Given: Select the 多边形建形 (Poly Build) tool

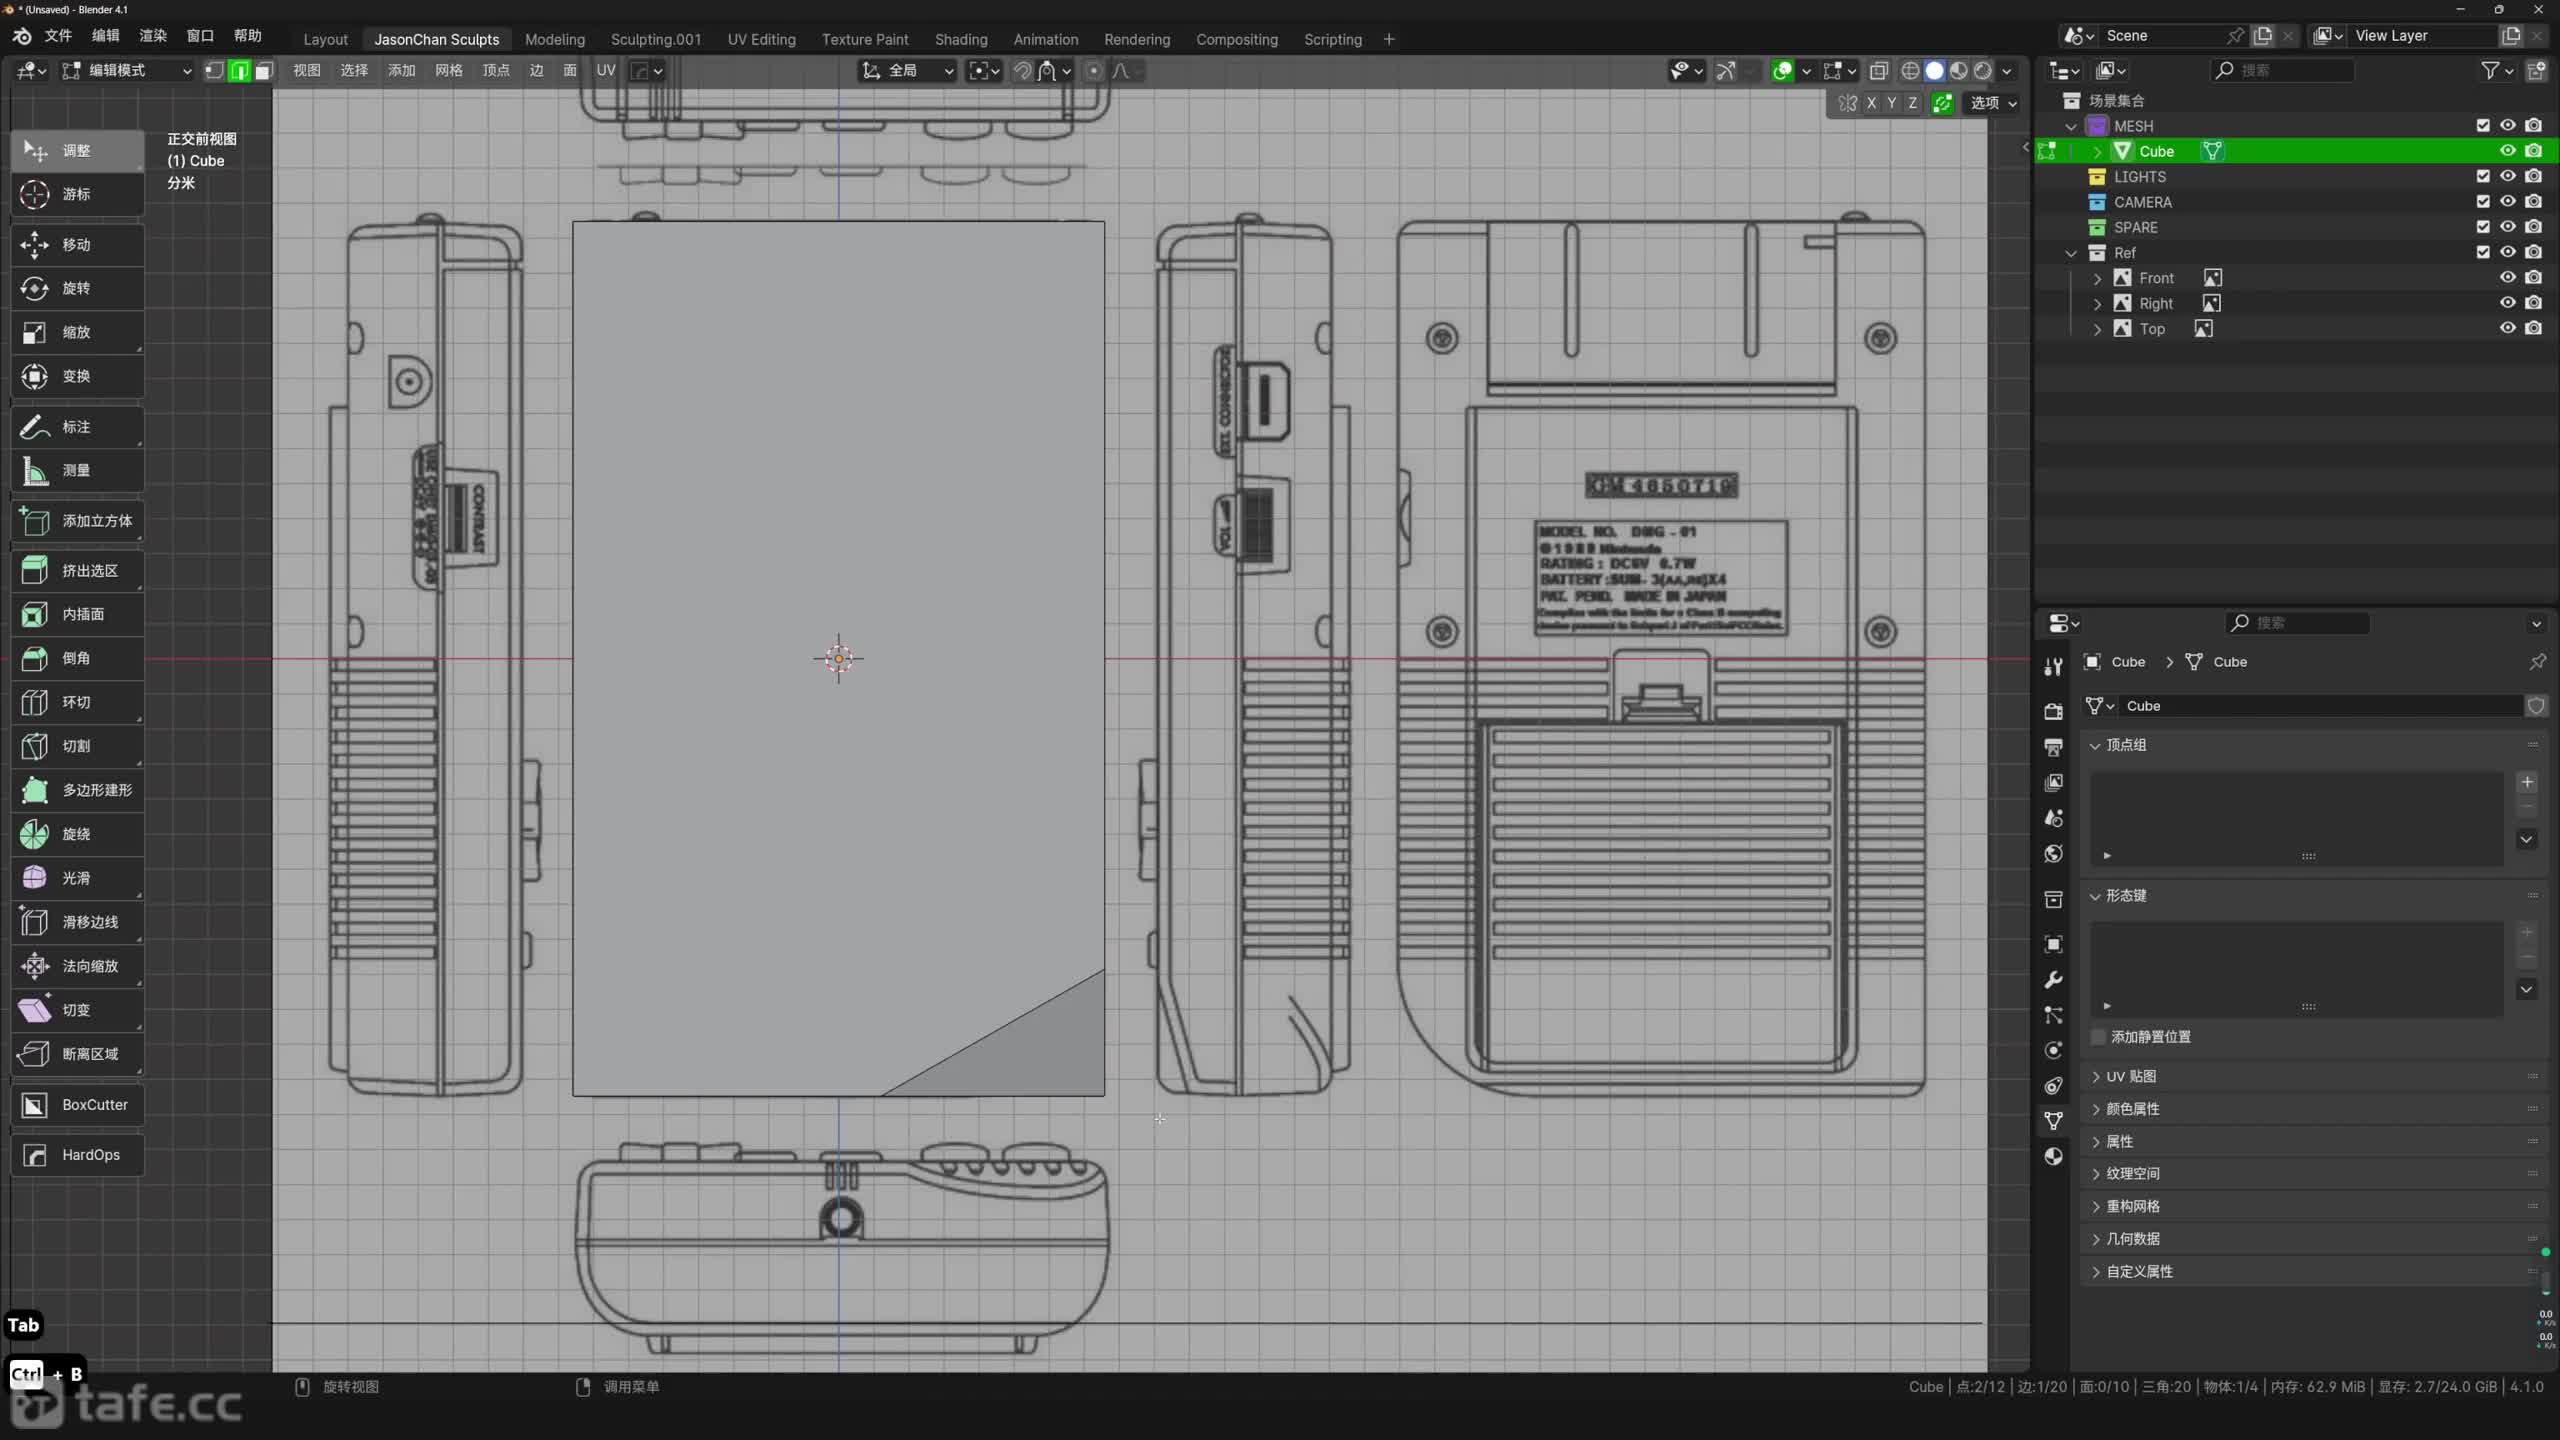Looking at the screenshot, I should click(x=78, y=790).
